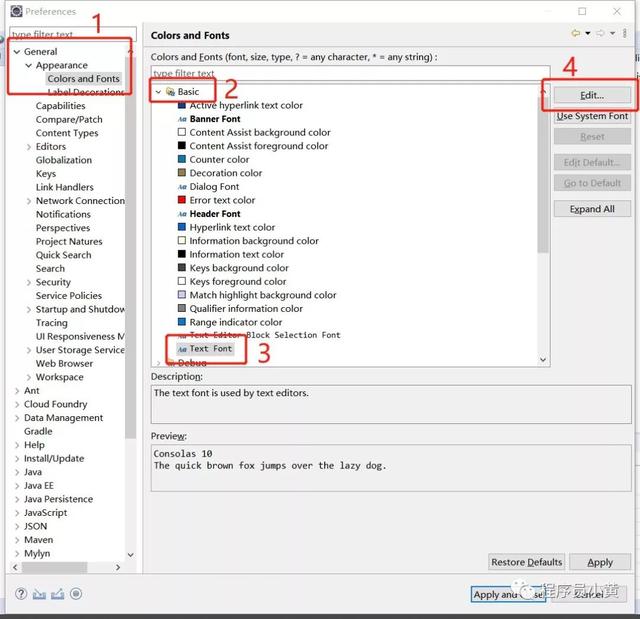640x619 pixels.
Task: Click Range indicator color swatch
Action: 182,322
